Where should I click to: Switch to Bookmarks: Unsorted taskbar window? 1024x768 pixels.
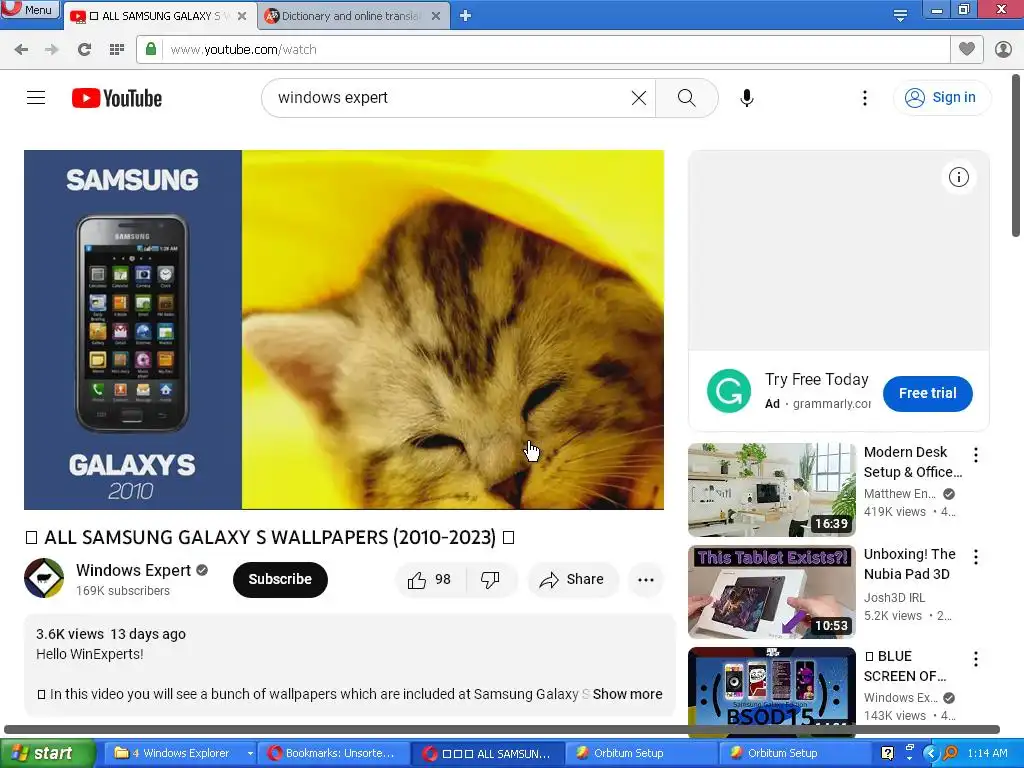pyautogui.click(x=333, y=754)
